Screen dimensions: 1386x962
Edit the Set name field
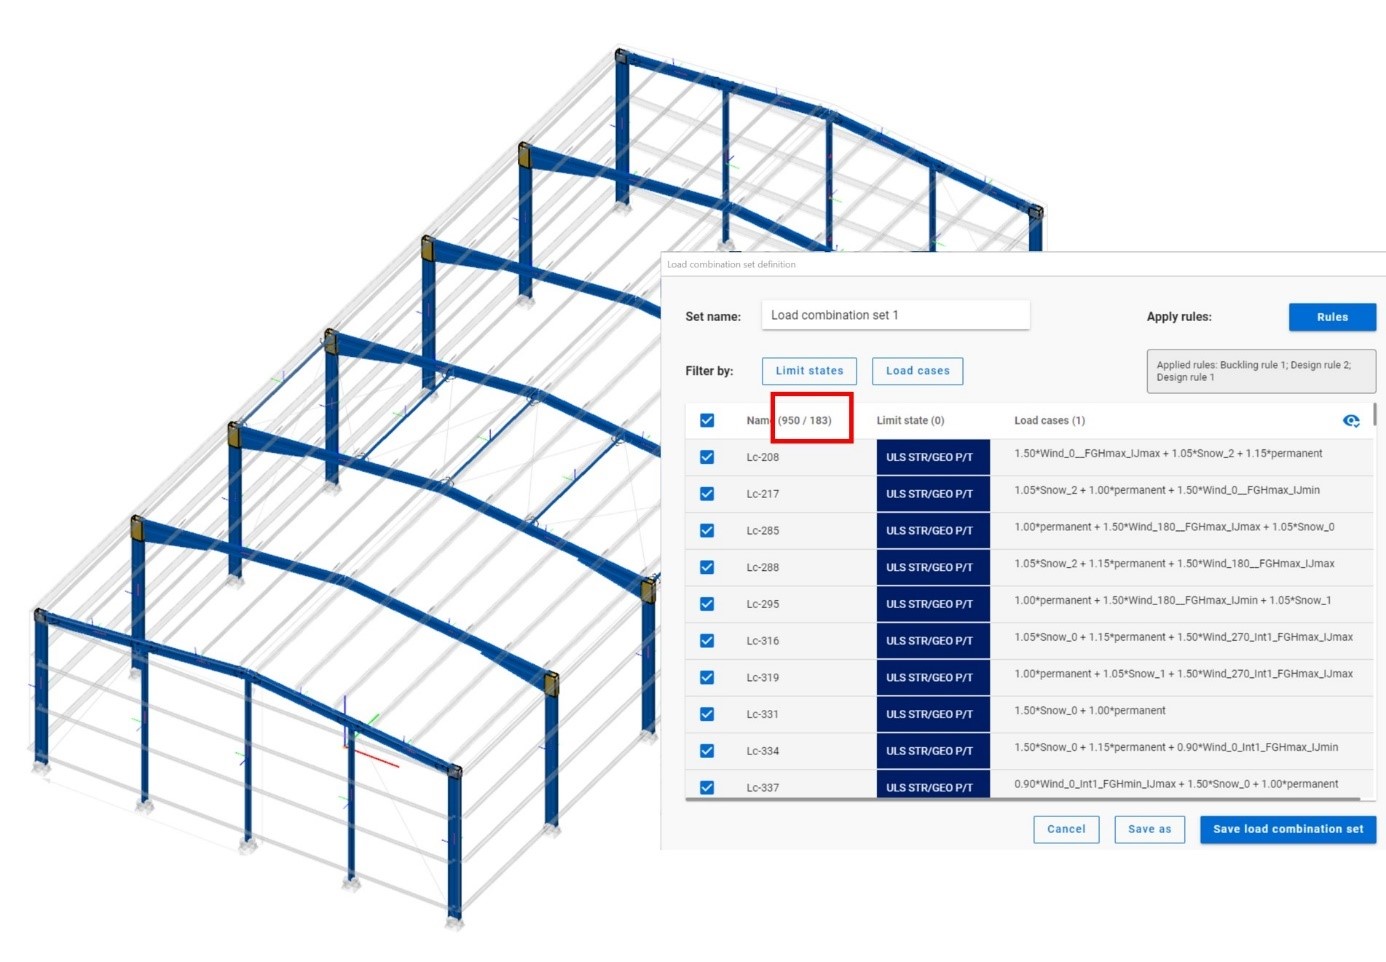pyautogui.click(x=895, y=314)
